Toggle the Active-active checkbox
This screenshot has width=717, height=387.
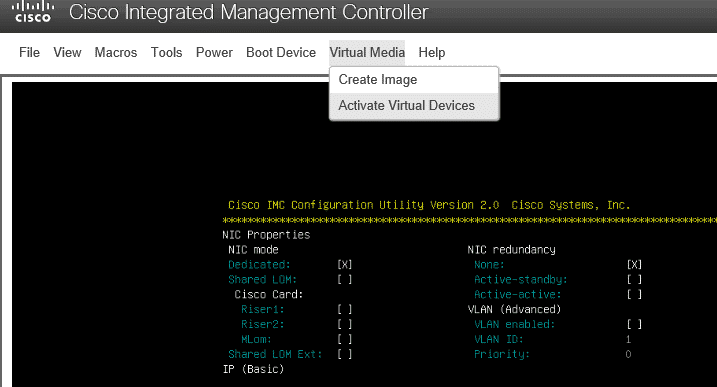tap(634, 294)
